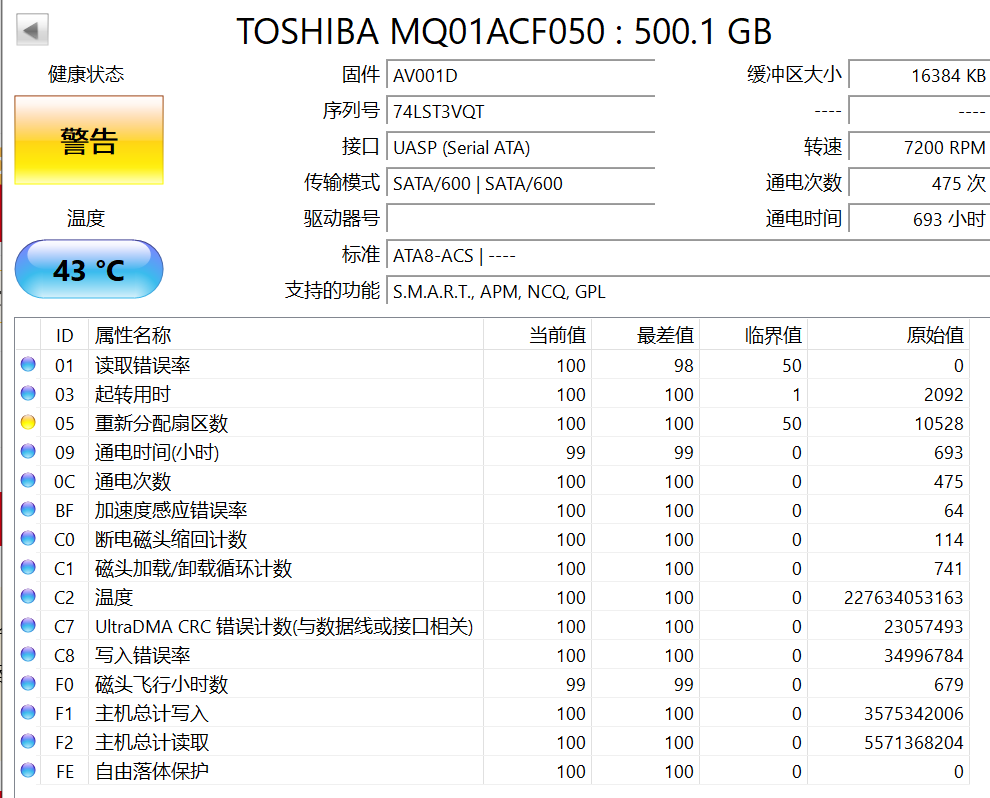Screen dimensions: 990x798
Task: Click the blue status dot for attribute 09
Action: tap(28, 452)
